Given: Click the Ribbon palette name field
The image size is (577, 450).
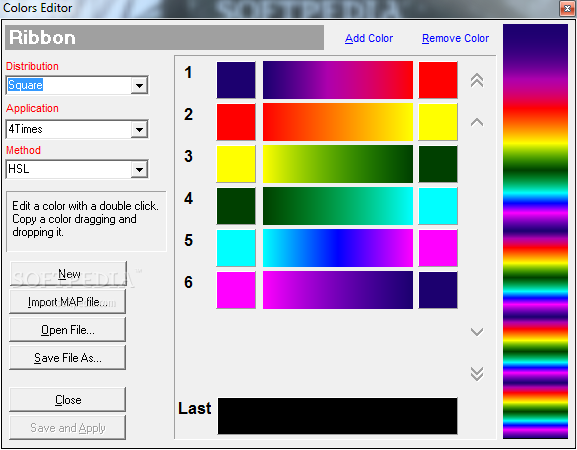Looking at the screenshot, I should [x=164, y=38].
